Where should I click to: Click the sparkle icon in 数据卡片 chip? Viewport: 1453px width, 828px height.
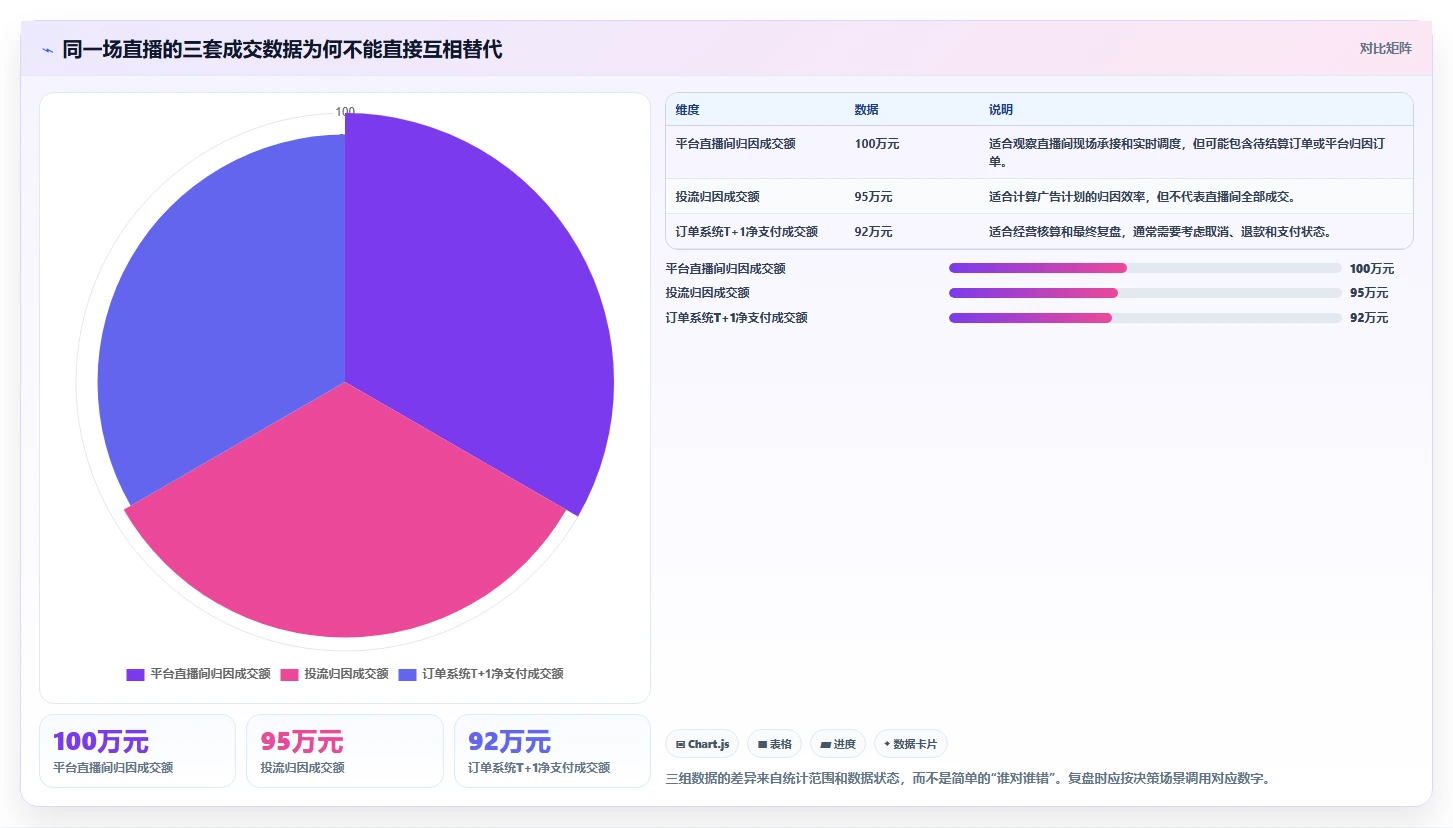click(x=887, y=744)
